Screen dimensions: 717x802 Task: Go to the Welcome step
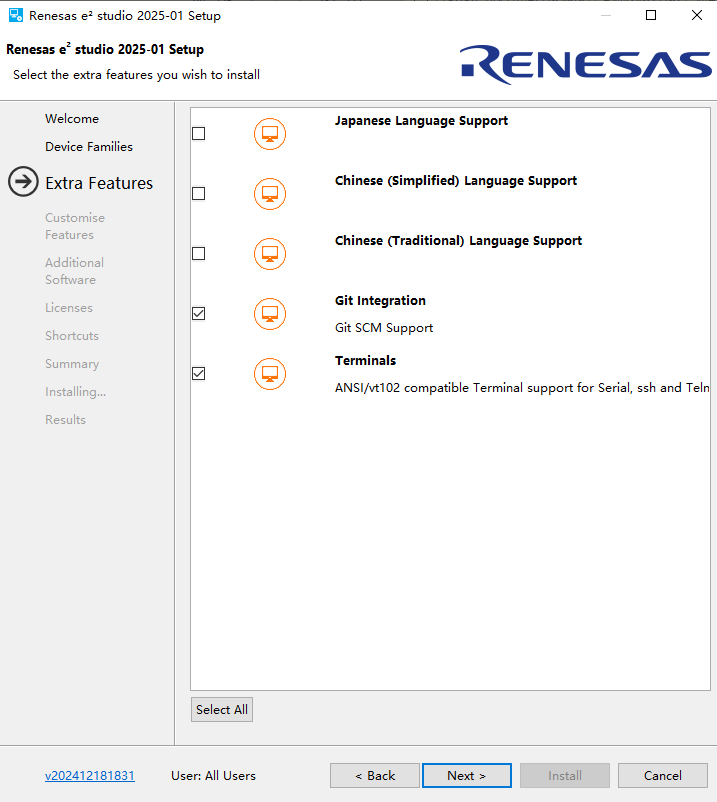click(72, 119)
